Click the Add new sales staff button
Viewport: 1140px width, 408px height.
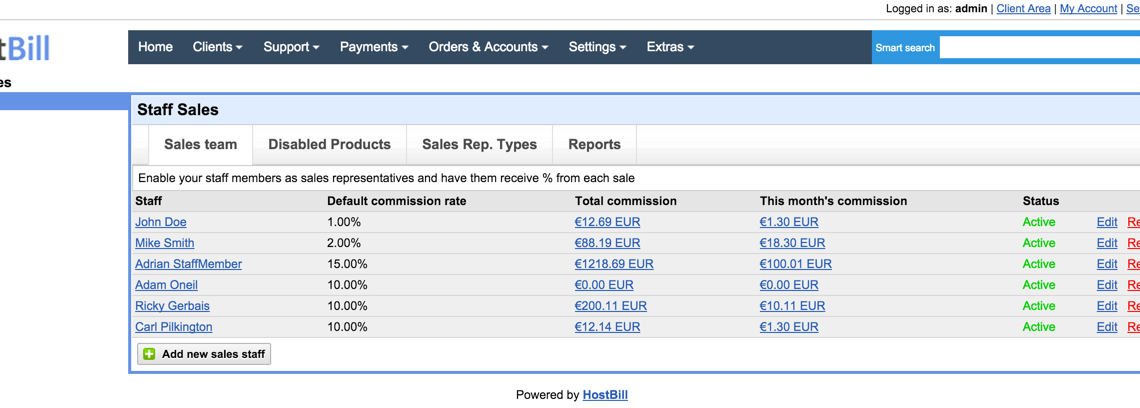(x=204, y=354)
